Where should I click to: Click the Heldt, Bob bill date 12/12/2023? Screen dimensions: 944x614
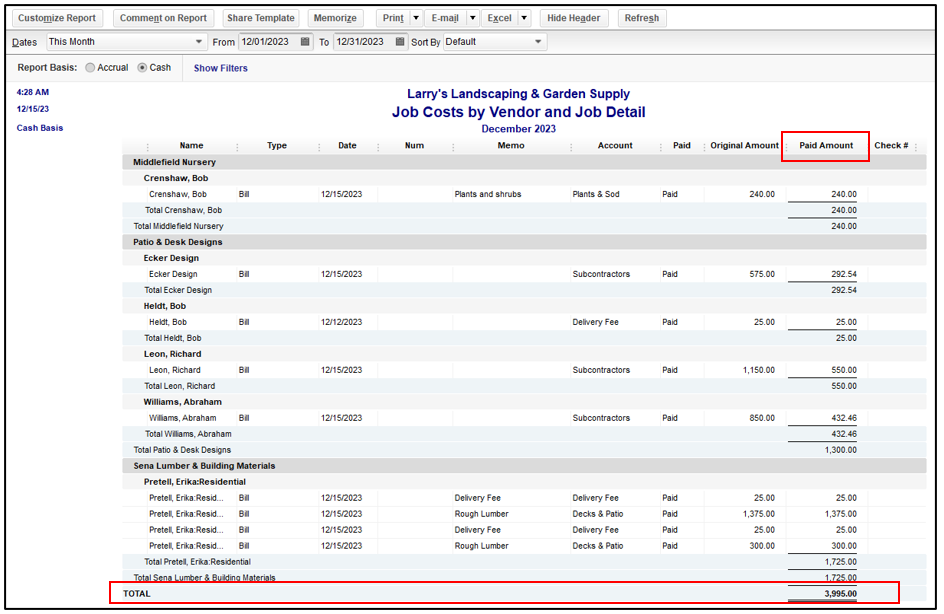coord(341,322)
